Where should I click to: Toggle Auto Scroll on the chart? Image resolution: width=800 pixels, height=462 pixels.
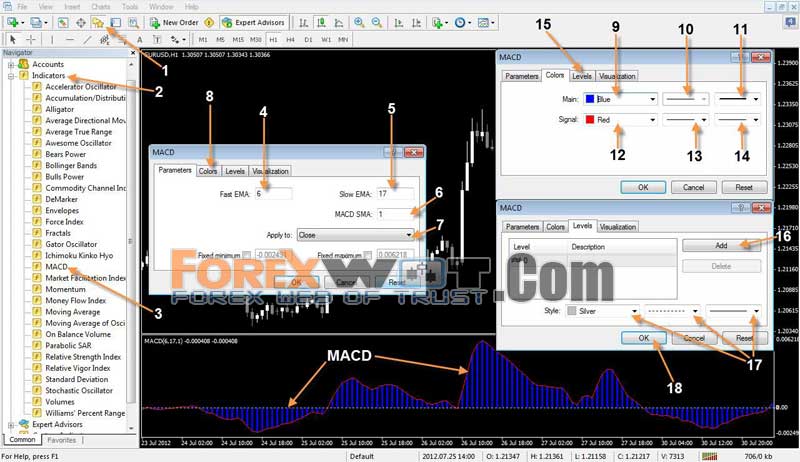(399, 22)
